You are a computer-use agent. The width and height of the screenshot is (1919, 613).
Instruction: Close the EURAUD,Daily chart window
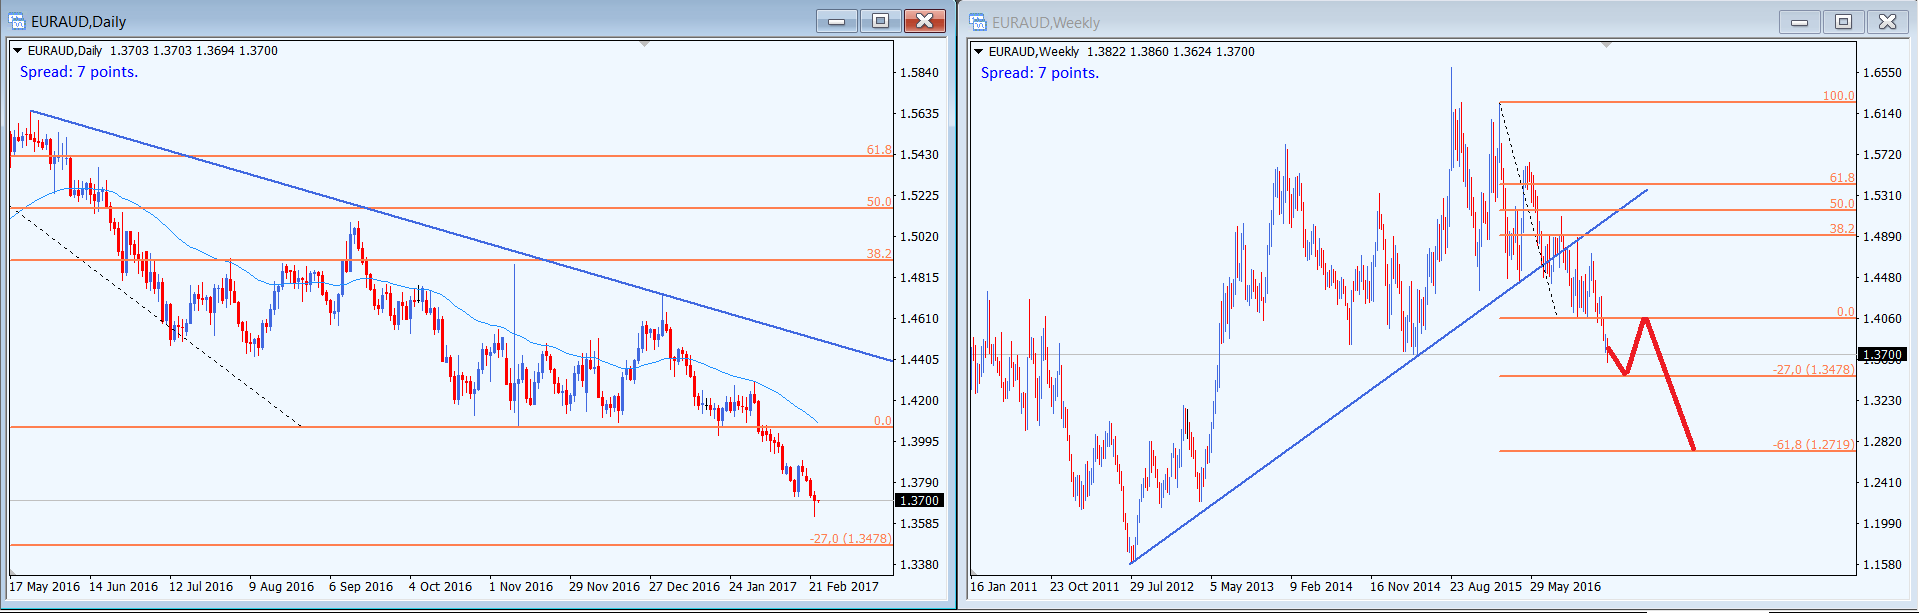click(x=925, y=21)
